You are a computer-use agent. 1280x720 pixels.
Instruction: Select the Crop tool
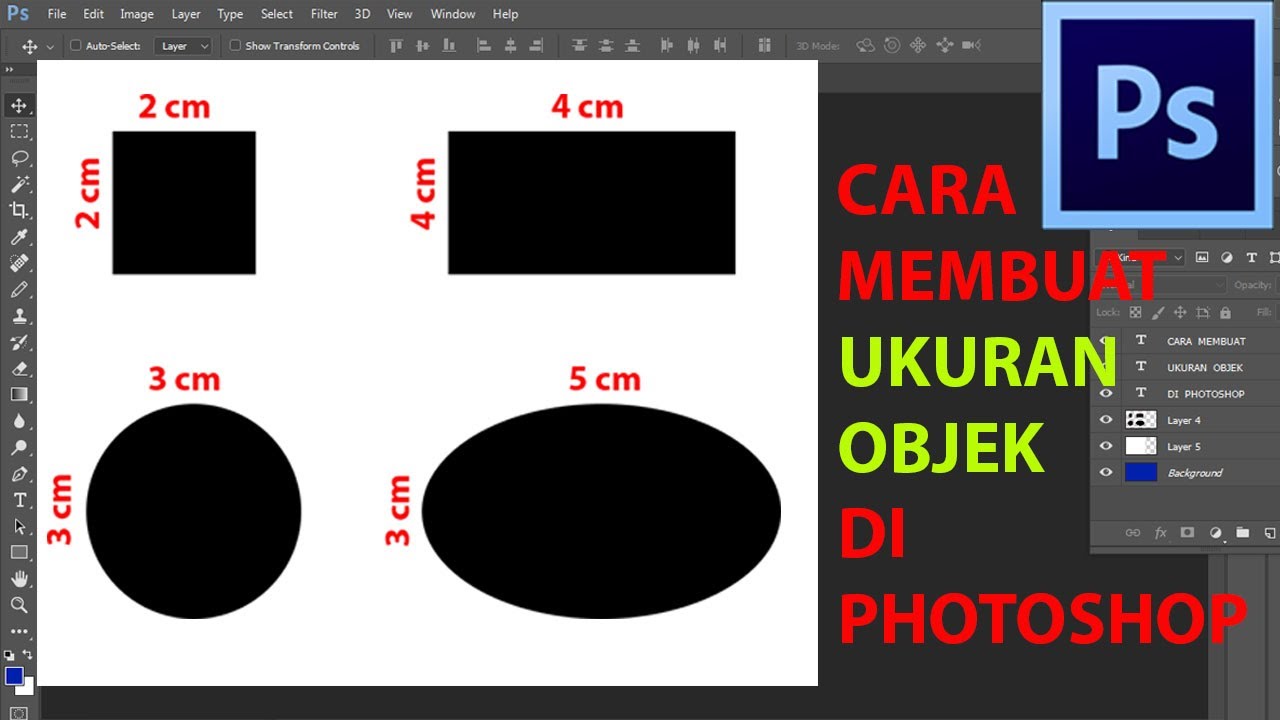[x=19, y=210]
